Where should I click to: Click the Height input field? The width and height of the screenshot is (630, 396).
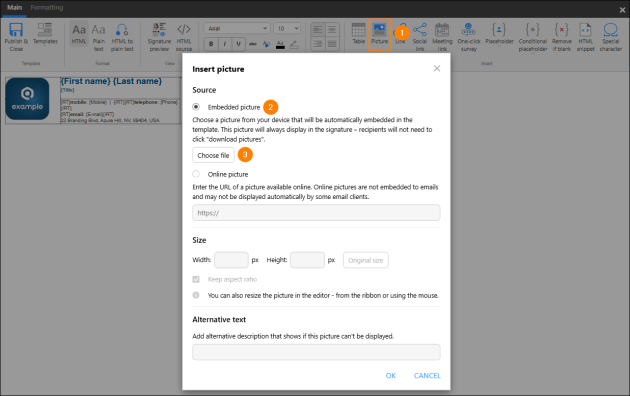(307, 260)
